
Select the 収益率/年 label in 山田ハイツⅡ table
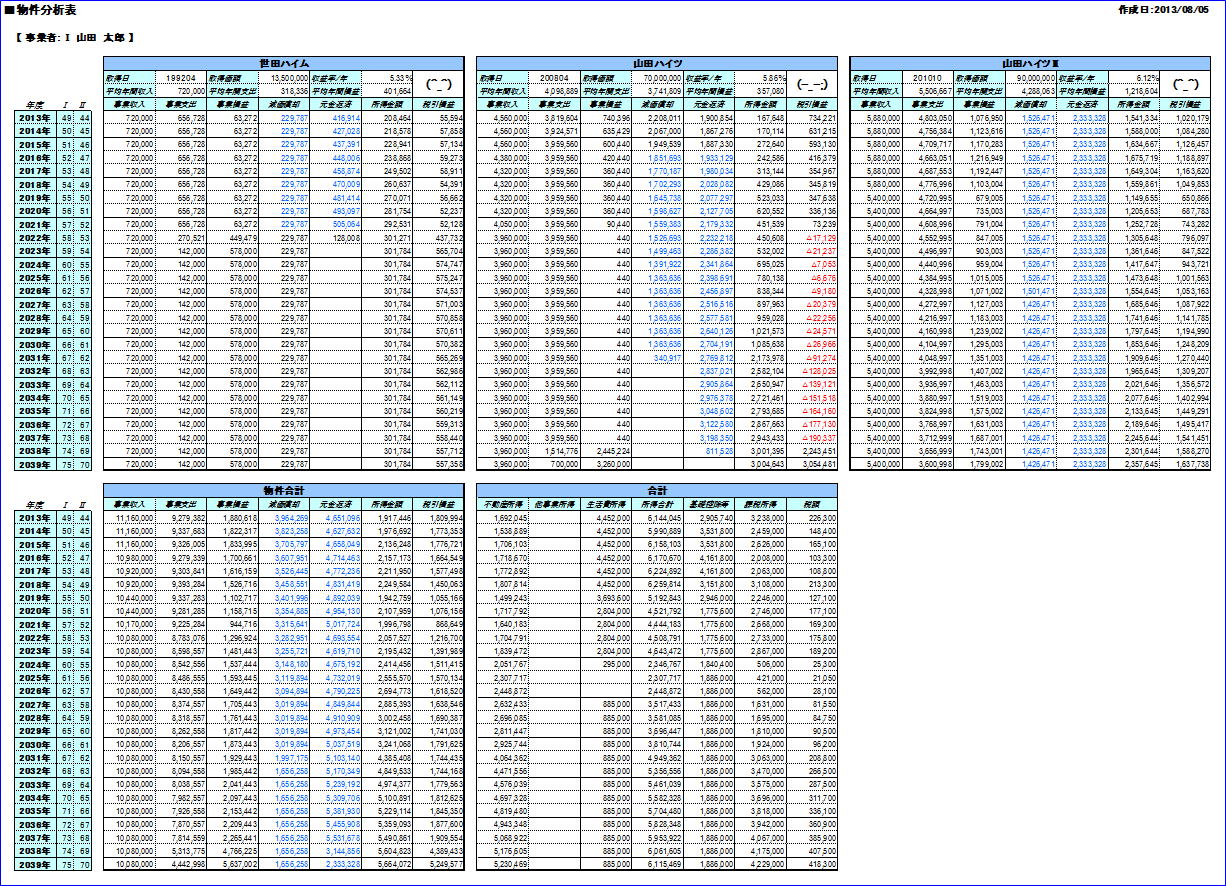point(1082,77)
